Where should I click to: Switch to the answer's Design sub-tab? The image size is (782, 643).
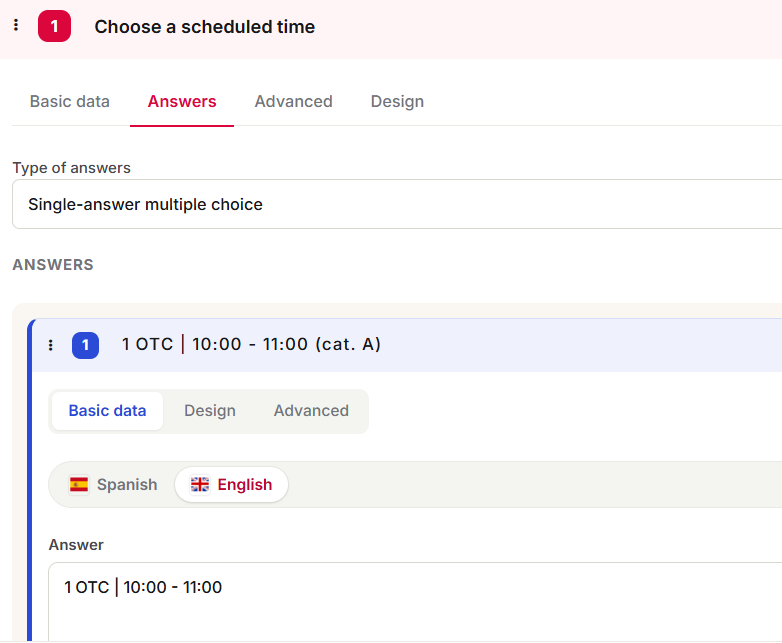pyautogui.click(x=210, y=411)
